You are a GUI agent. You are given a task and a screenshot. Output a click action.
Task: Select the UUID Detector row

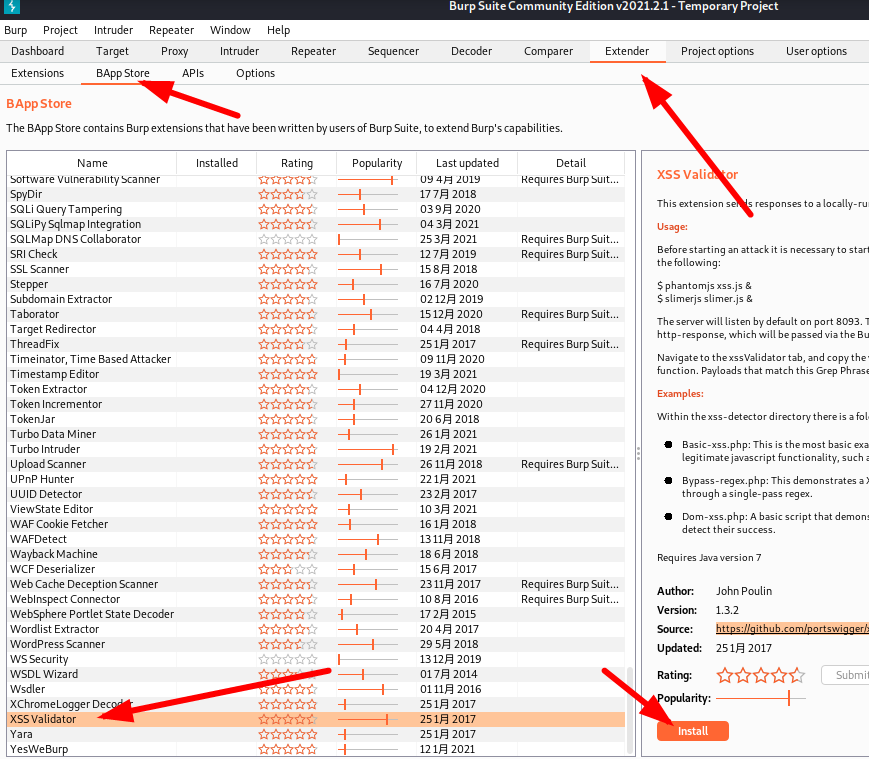click(316, 494)
